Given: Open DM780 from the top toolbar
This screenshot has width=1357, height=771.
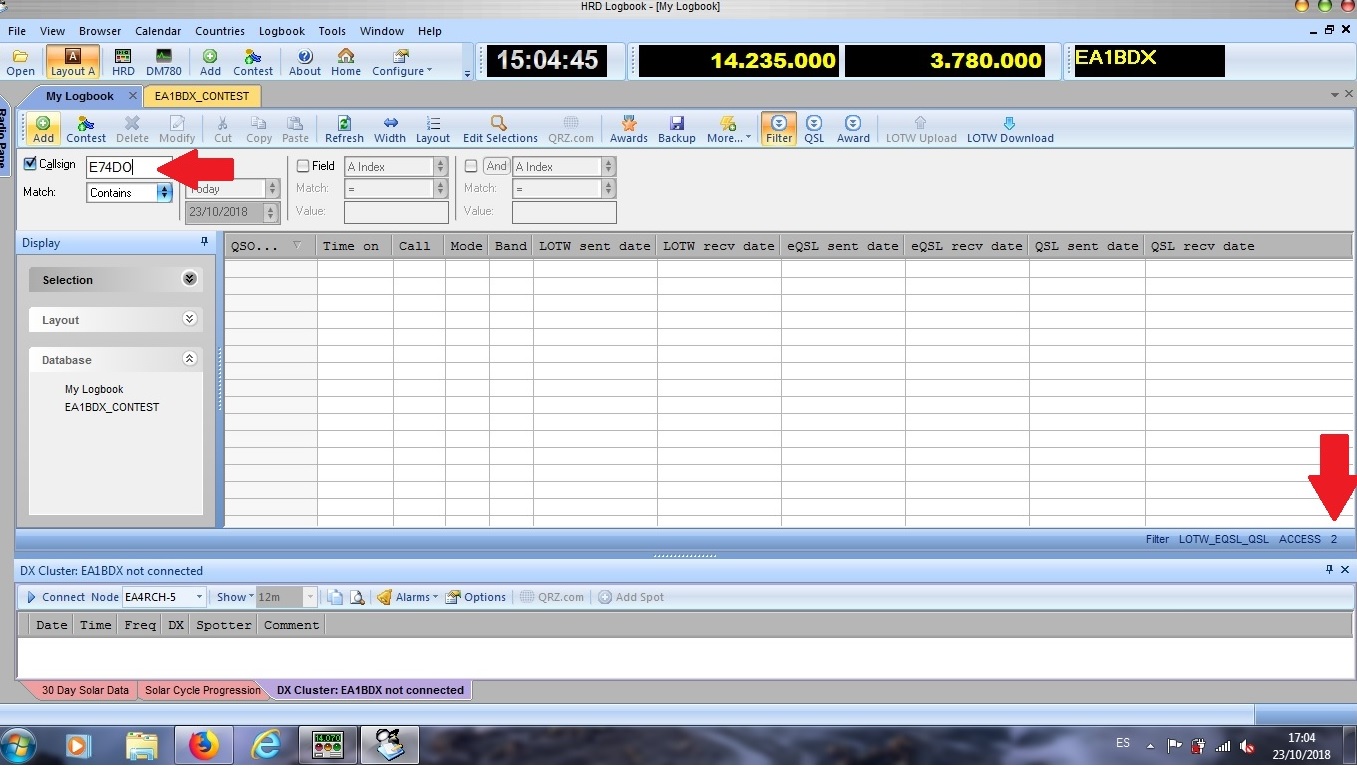Looking at the screenshot, I should pos(163,62).
